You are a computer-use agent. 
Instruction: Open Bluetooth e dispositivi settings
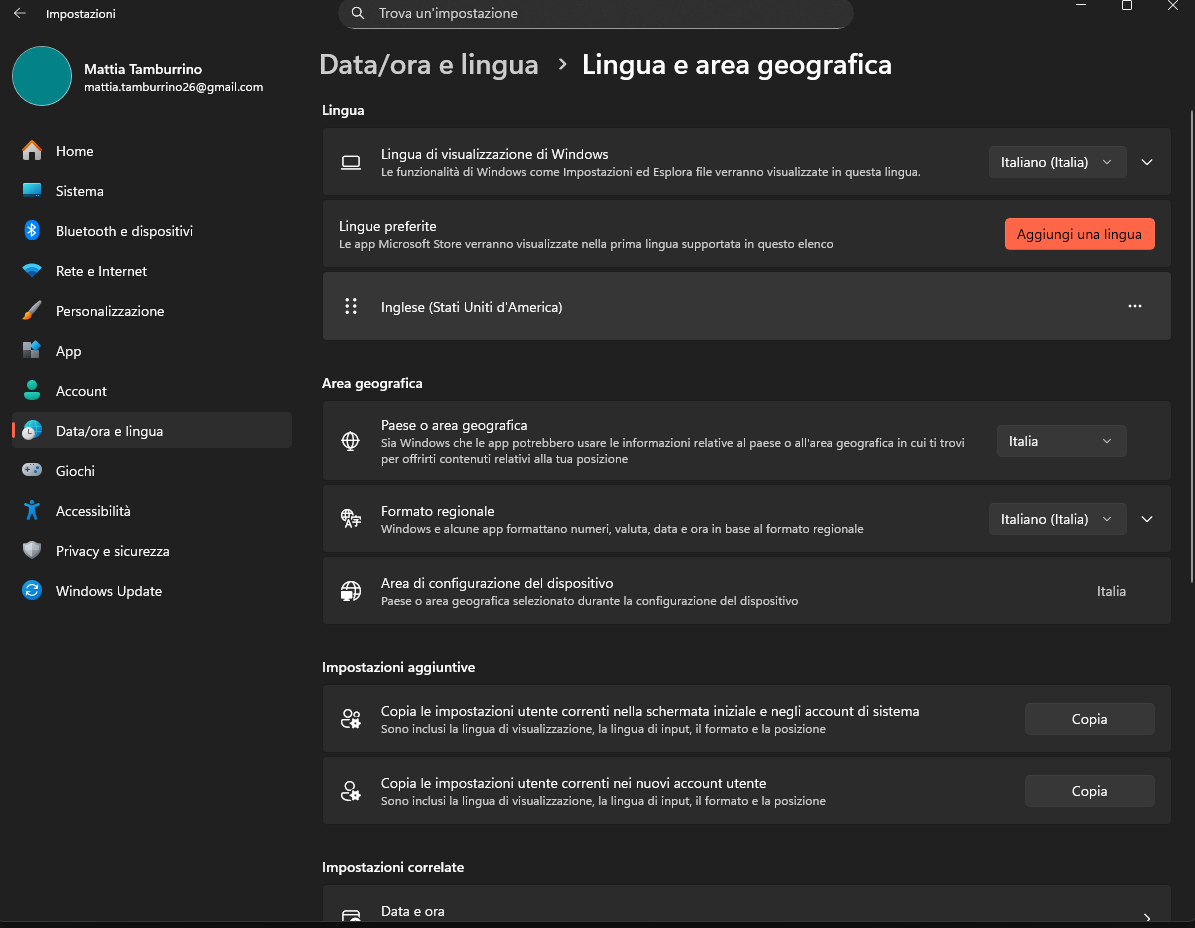pos(152,231)
